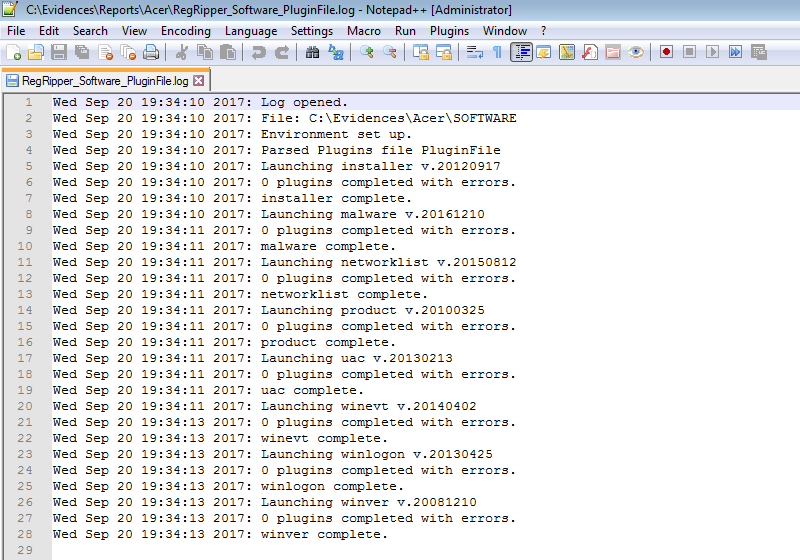This screenshot has width=800, height=560.
Task: Zoom out using the magnifier icon
Action: click(389, 52)
